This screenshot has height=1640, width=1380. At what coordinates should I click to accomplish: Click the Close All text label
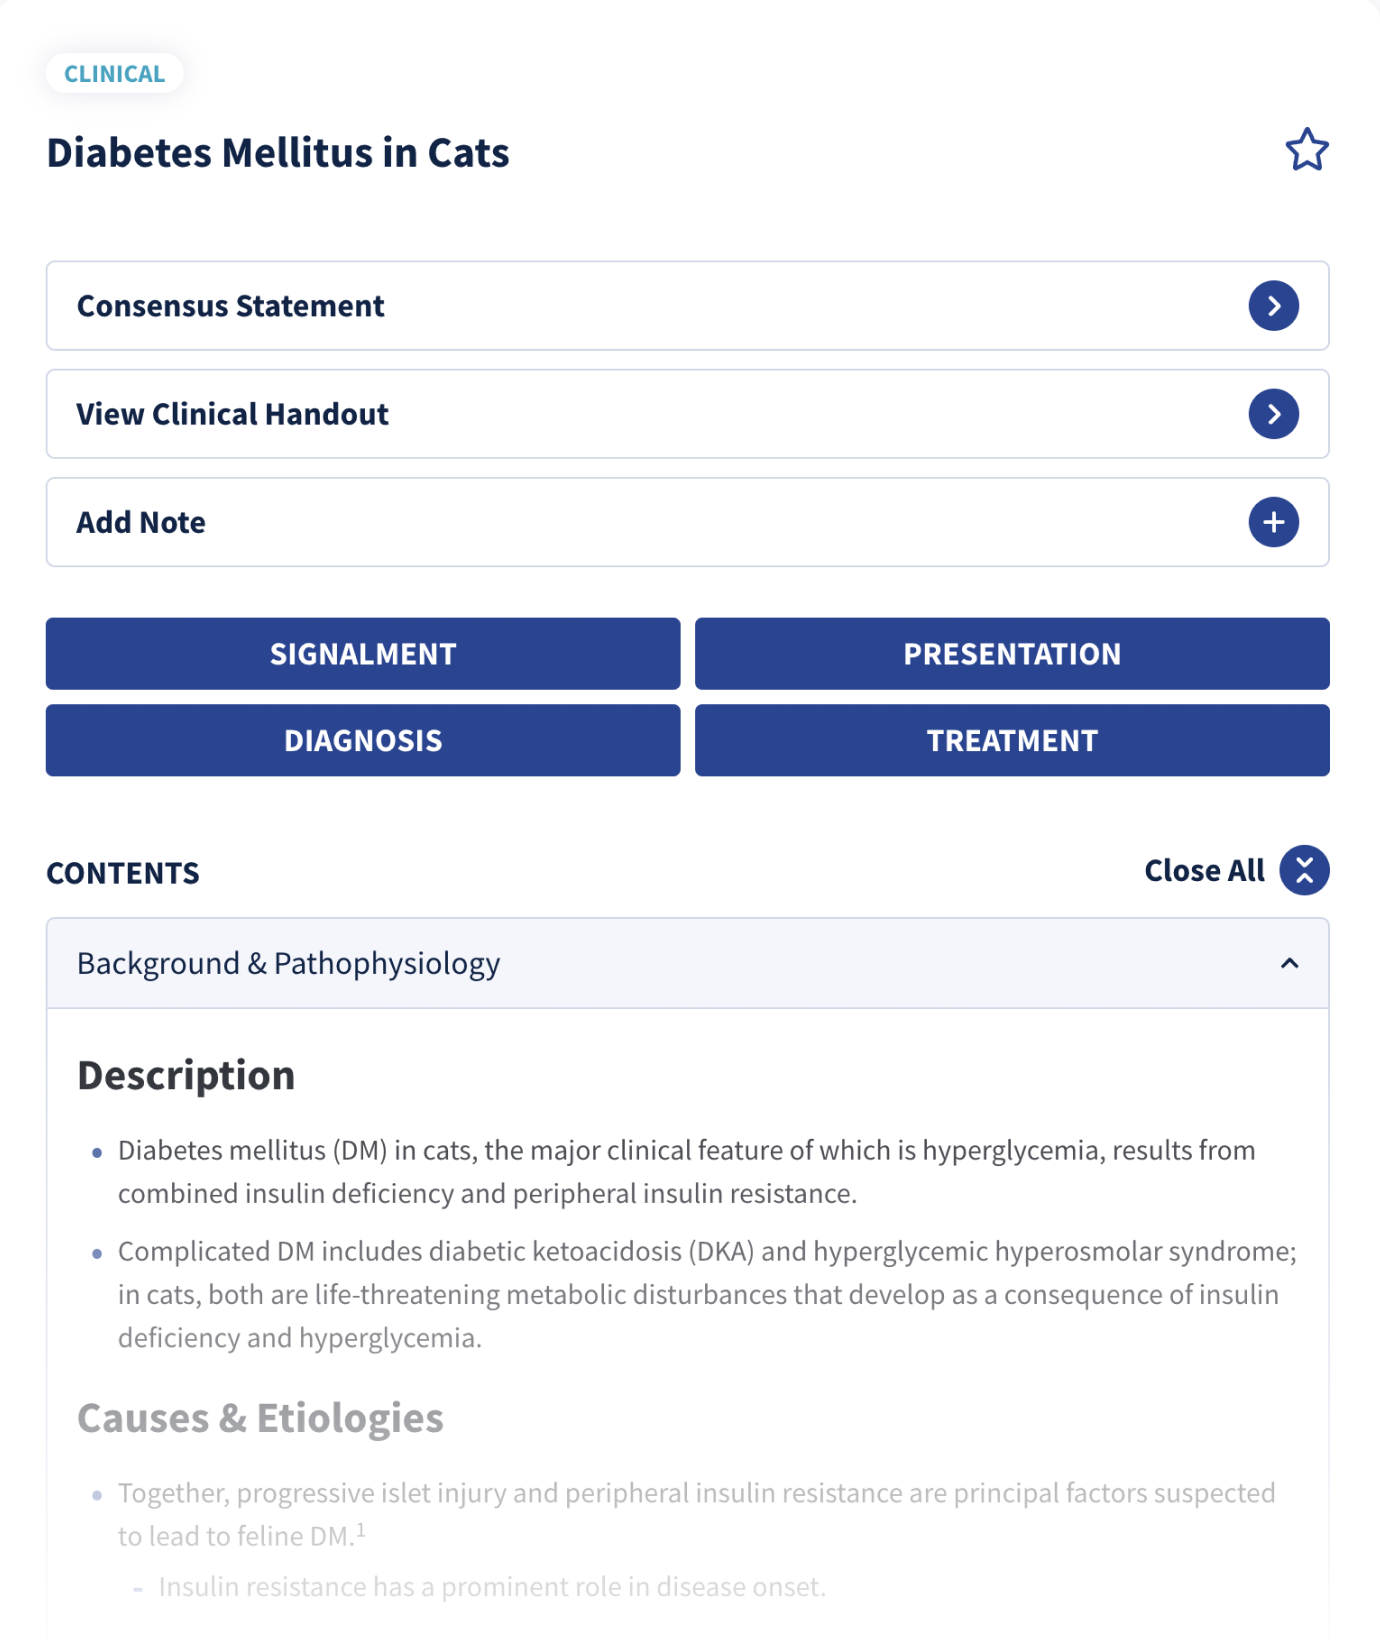(1204, 871)
